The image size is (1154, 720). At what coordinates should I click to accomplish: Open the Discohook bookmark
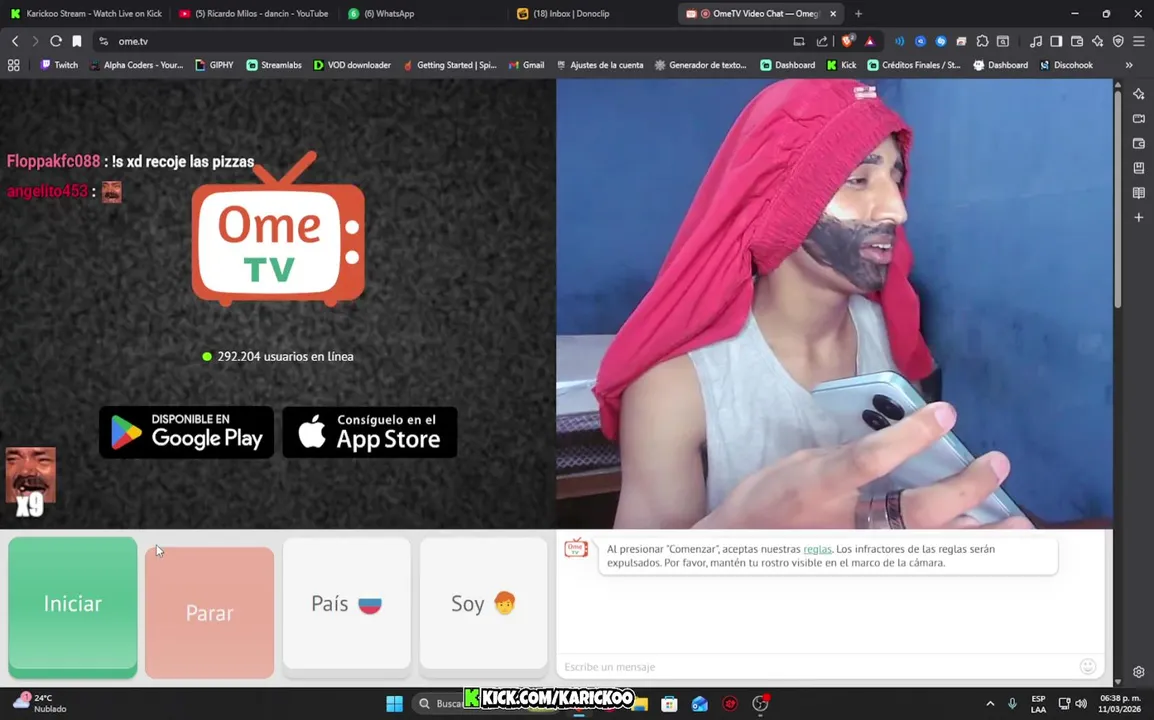pos(1066,65)
